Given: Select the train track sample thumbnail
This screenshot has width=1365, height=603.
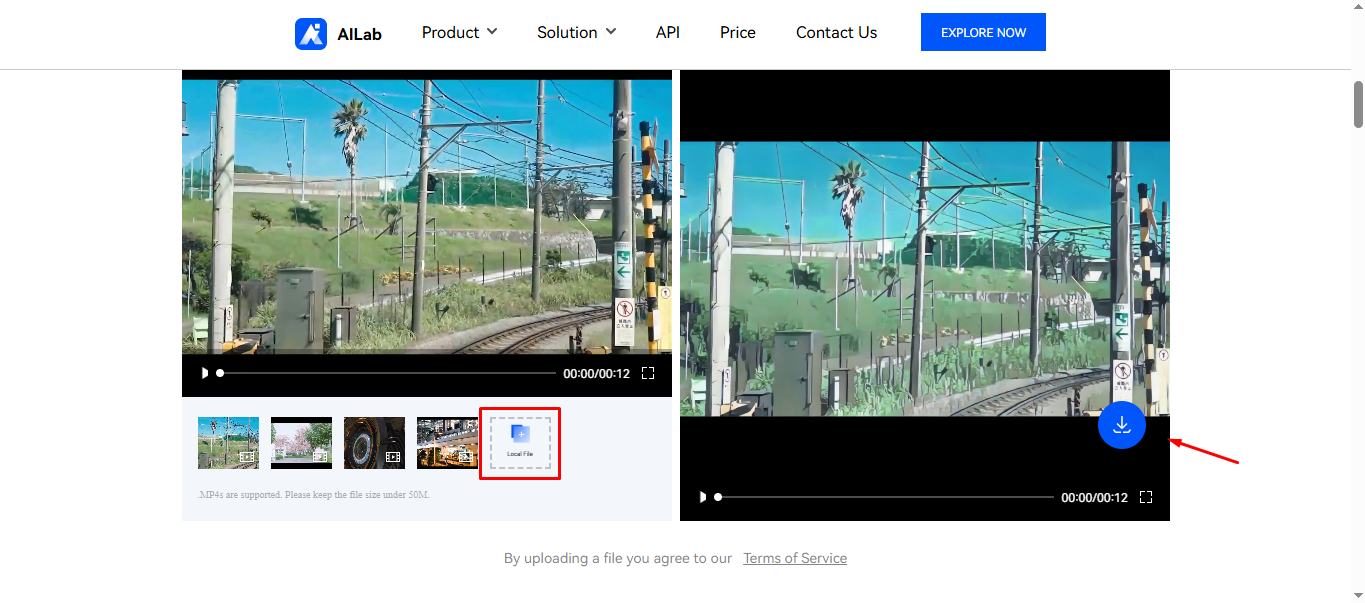Looking at the screenshot, I should [x=228, y=443].
